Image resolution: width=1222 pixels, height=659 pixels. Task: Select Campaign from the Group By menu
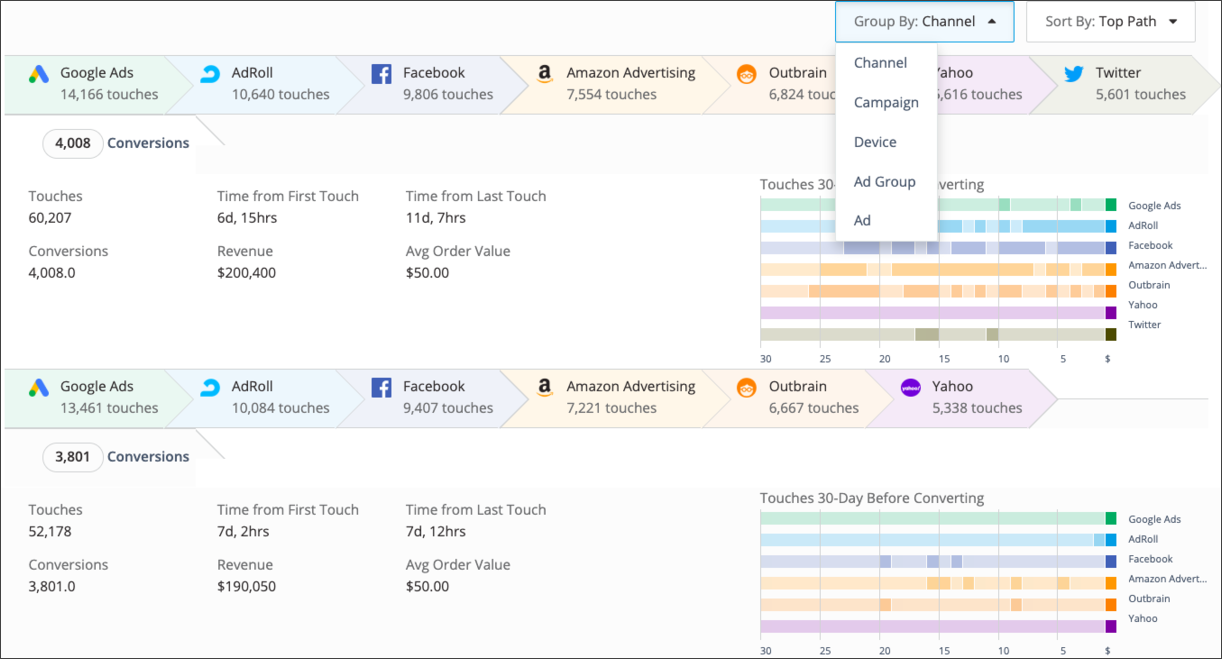point(886,102)
